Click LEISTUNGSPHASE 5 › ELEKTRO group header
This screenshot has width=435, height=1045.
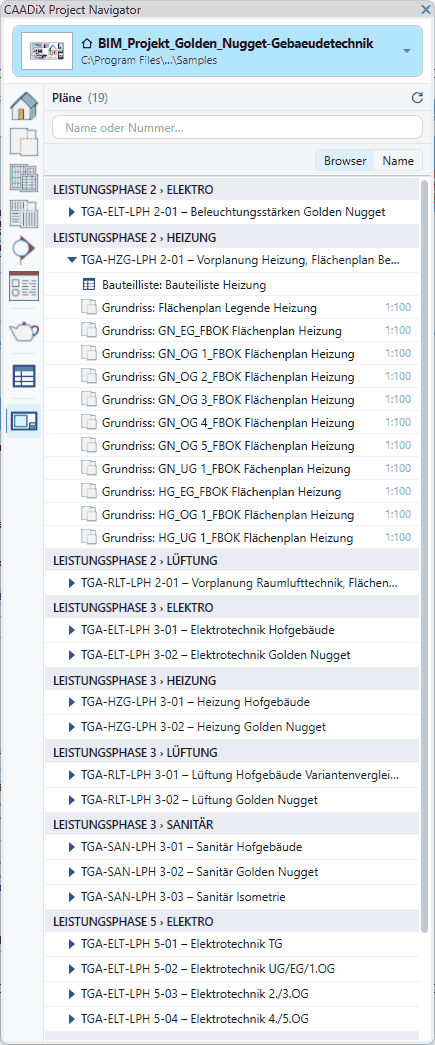[x=233, y=921]
